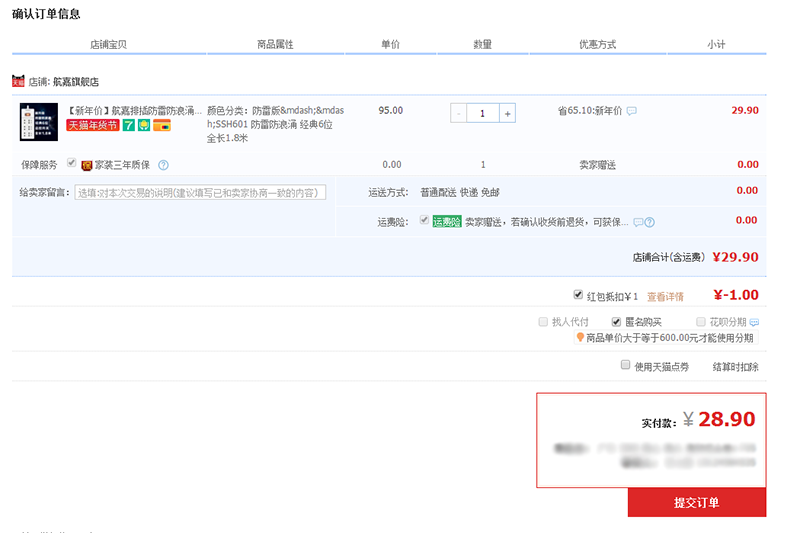Click the ¥29.90 store total amount
This screenshot has height=533, width=800.
tap(735, 257)
